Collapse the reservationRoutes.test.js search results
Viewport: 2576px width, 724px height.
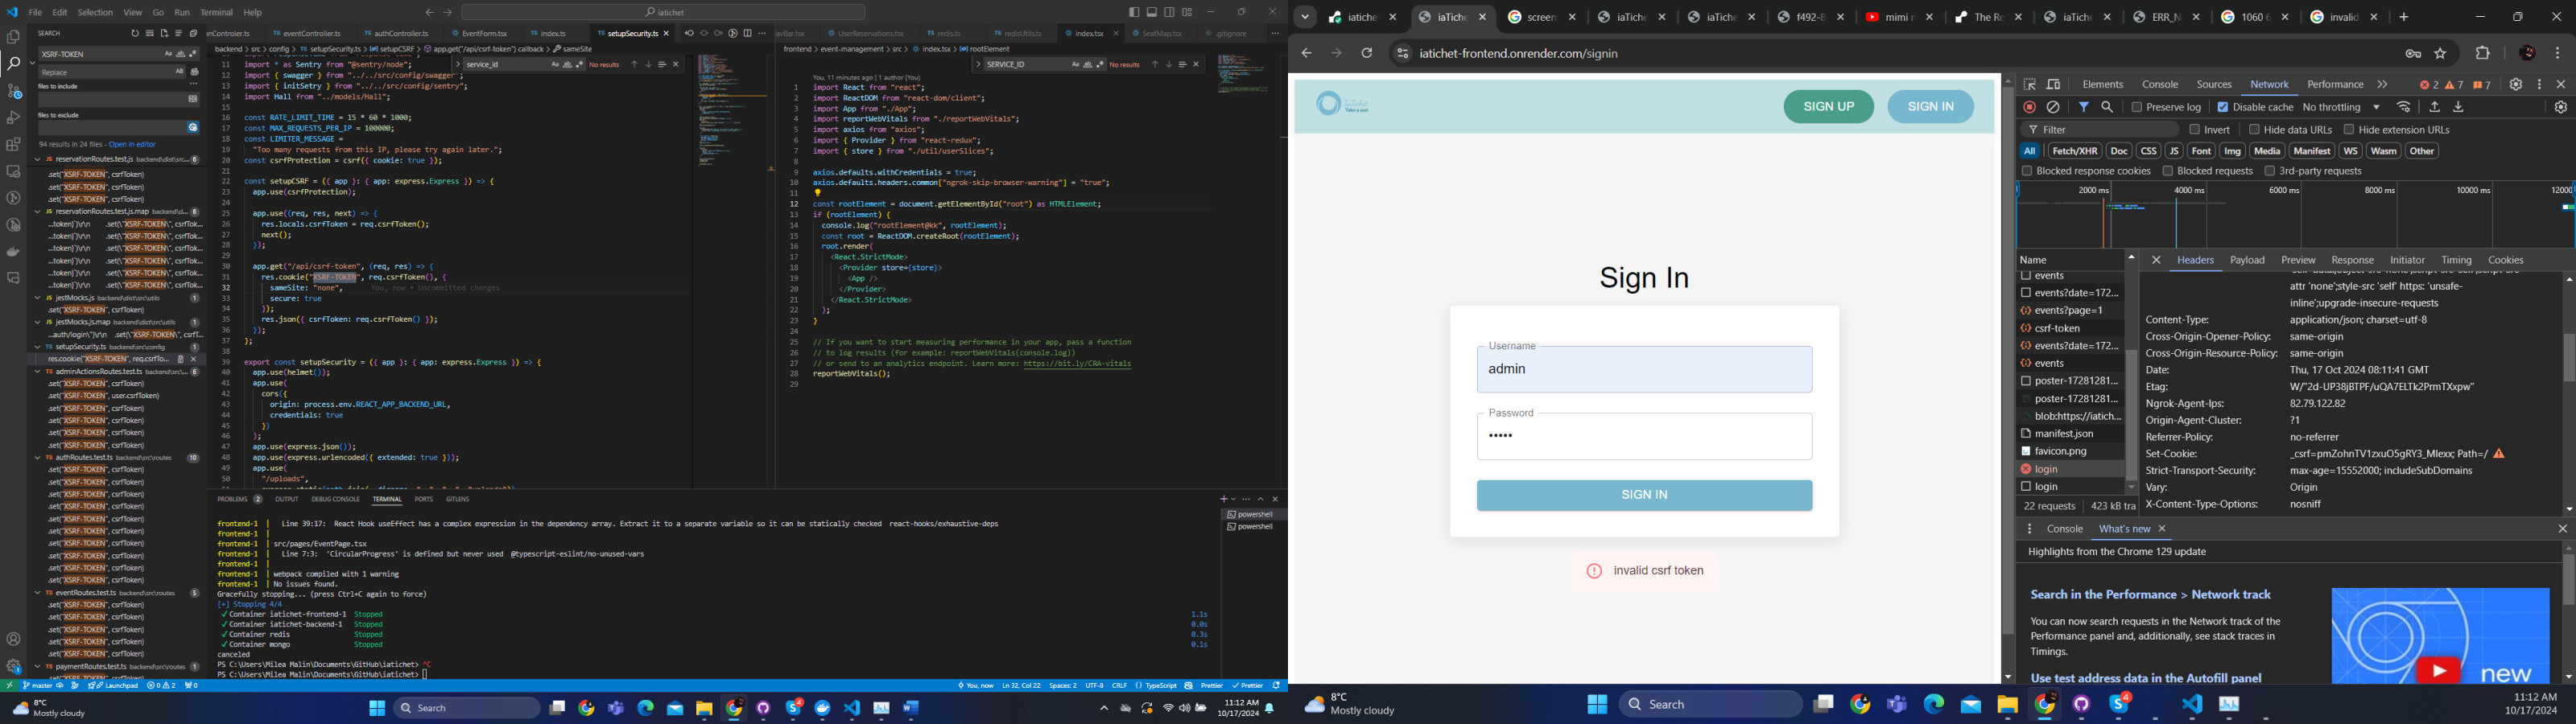pos(38,160)
